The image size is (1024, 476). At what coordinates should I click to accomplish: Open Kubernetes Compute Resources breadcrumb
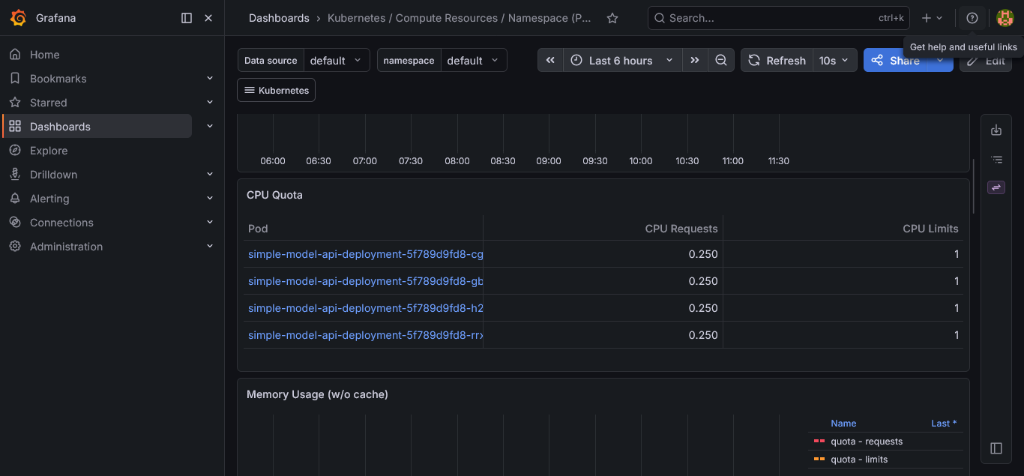point(459,18)
